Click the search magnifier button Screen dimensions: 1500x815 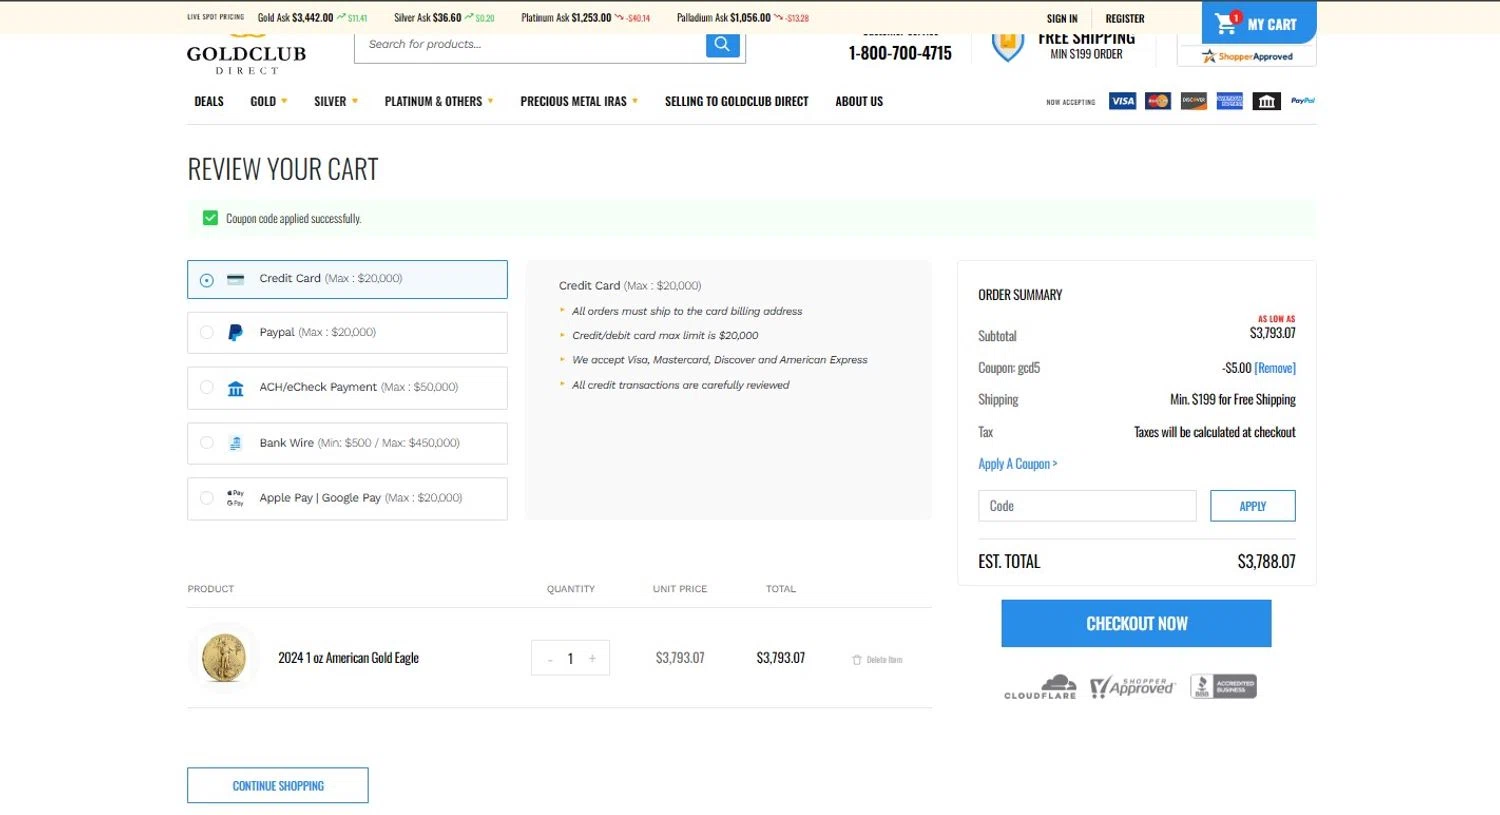point(722,45)
